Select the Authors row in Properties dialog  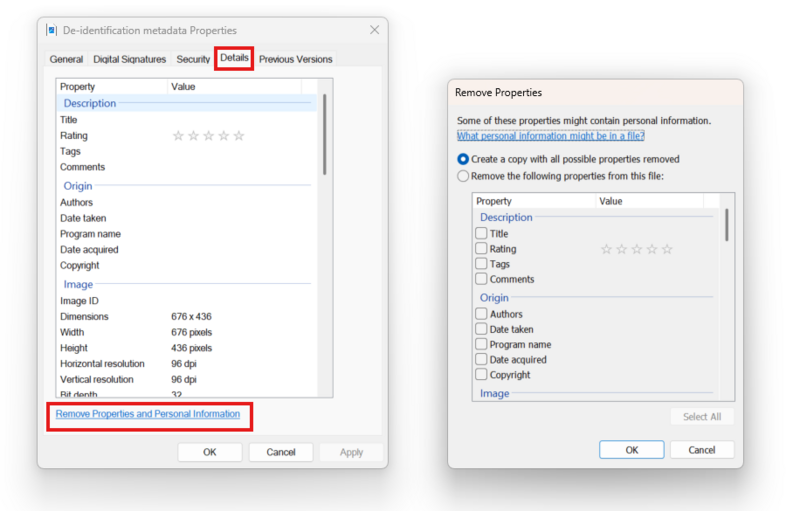coord(186,202)
